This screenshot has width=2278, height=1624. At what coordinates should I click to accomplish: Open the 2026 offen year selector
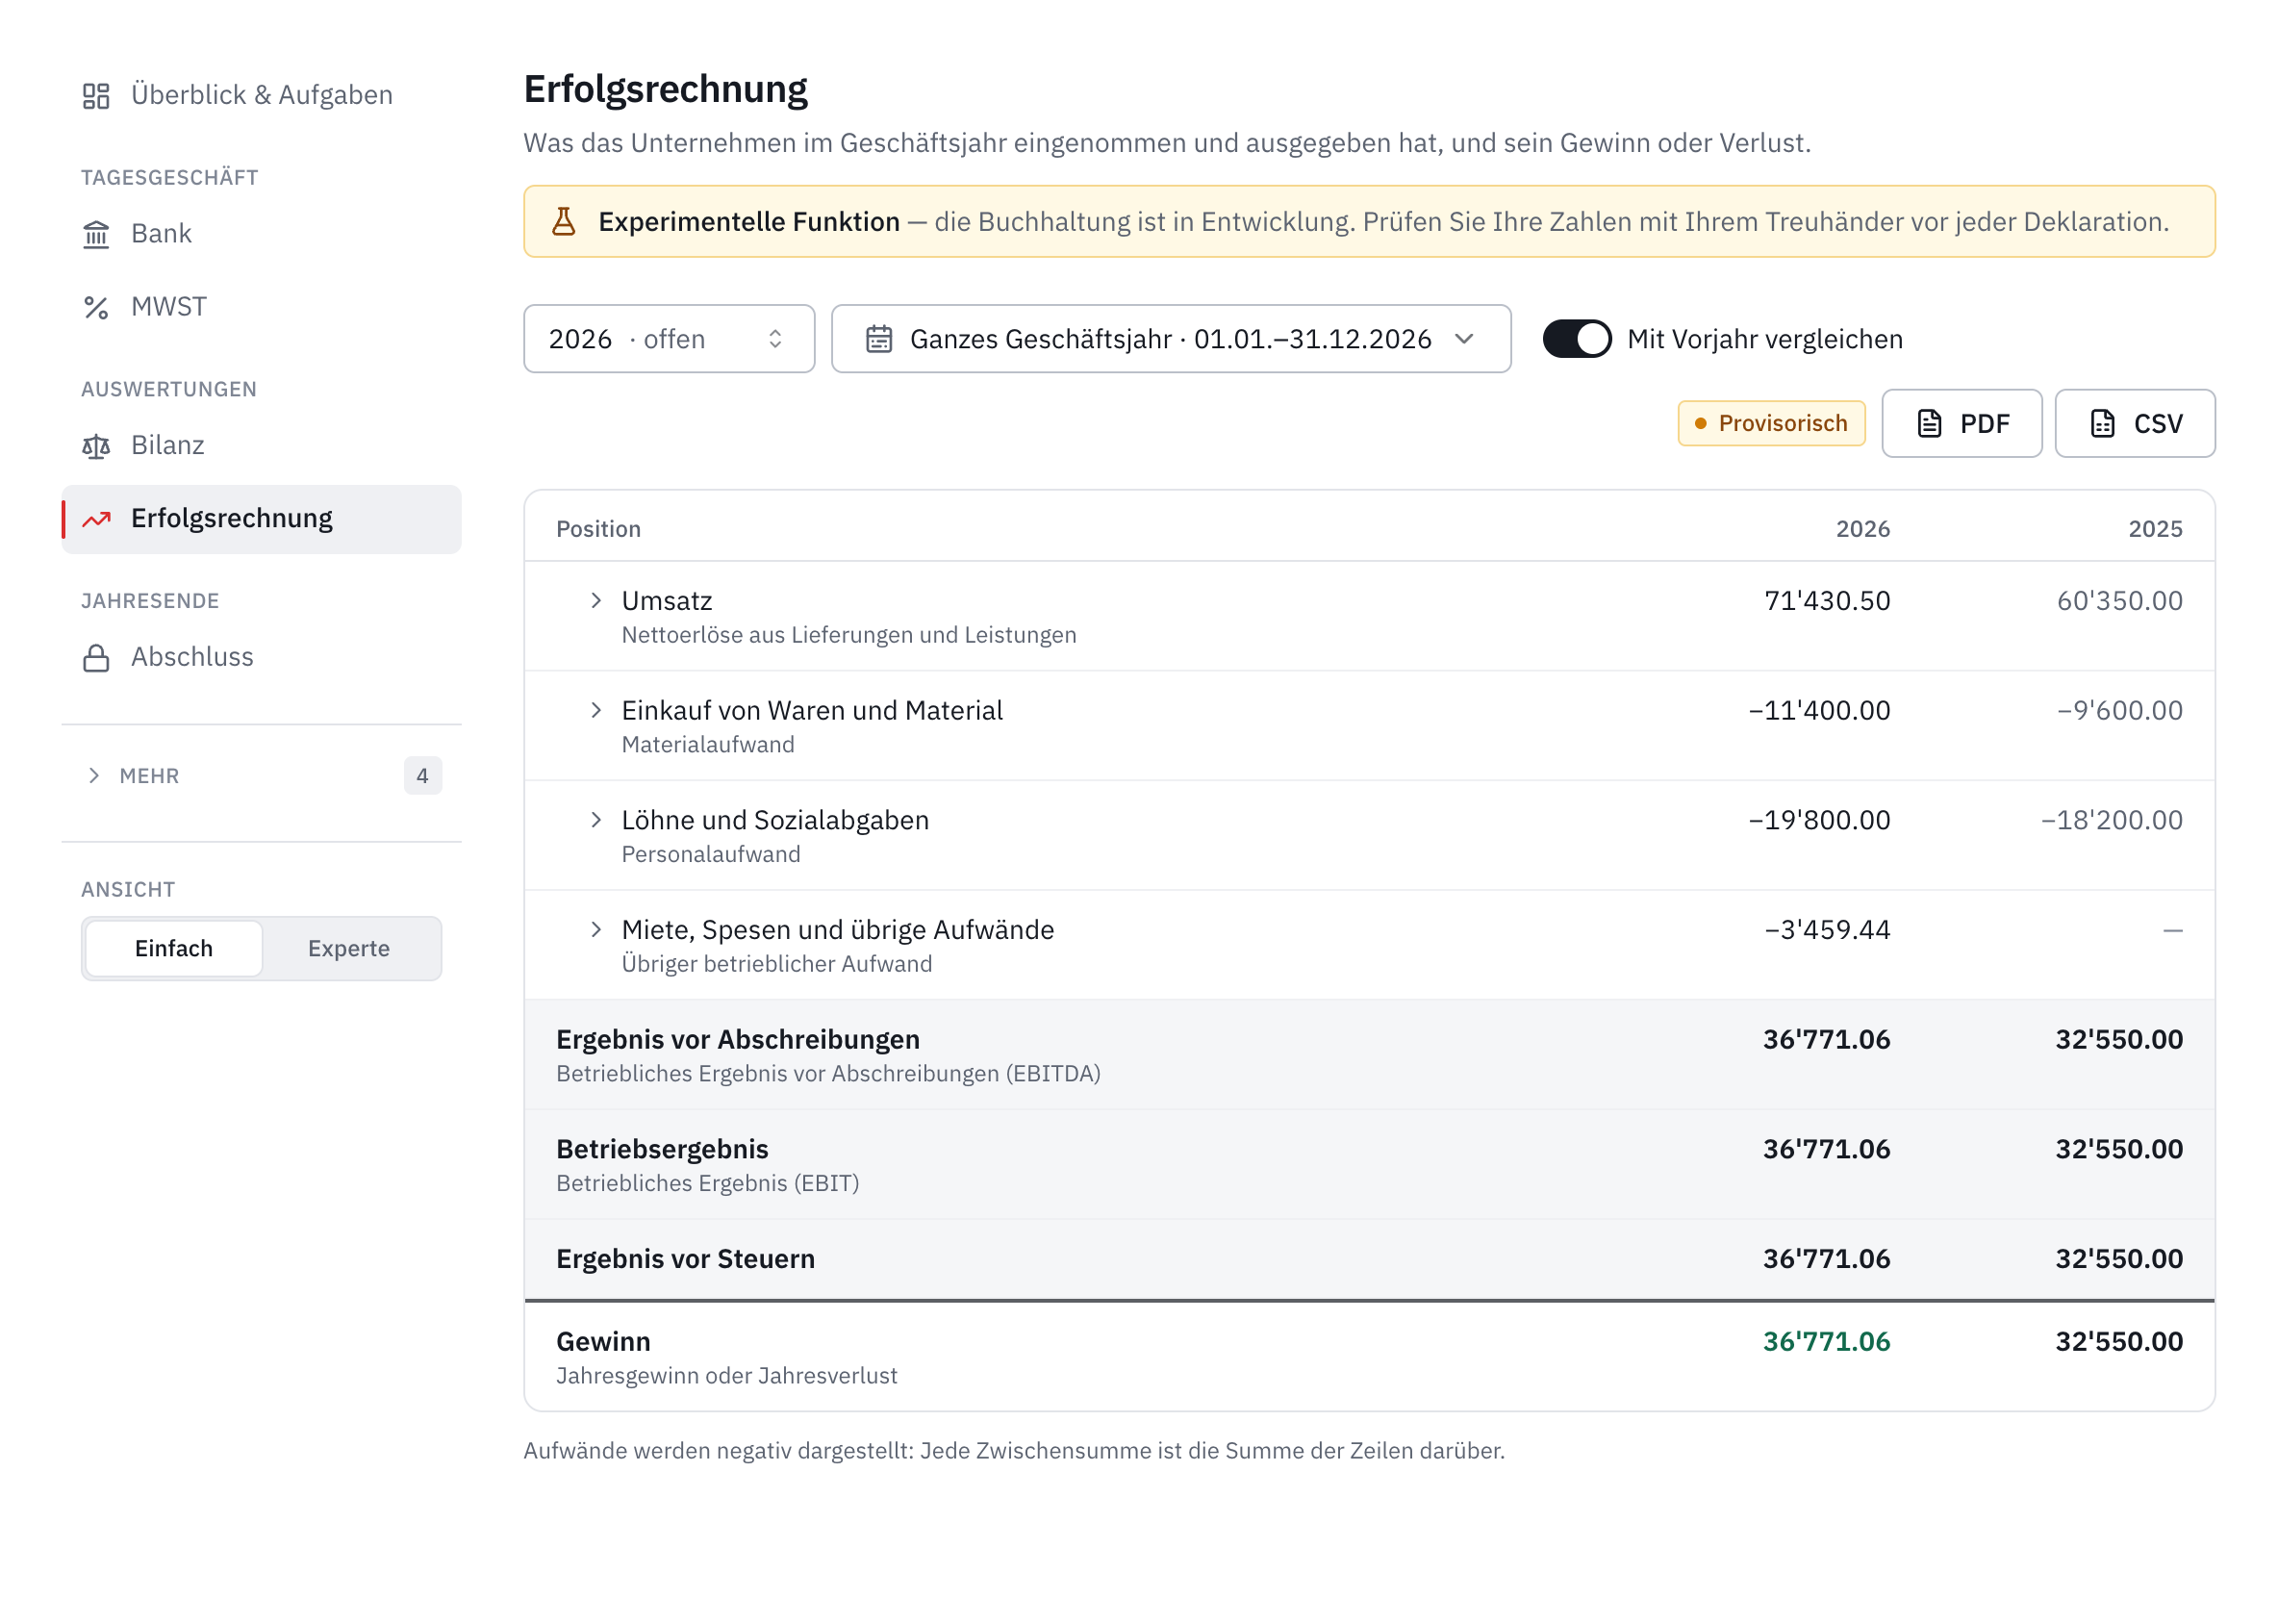(x=669, y=339)
